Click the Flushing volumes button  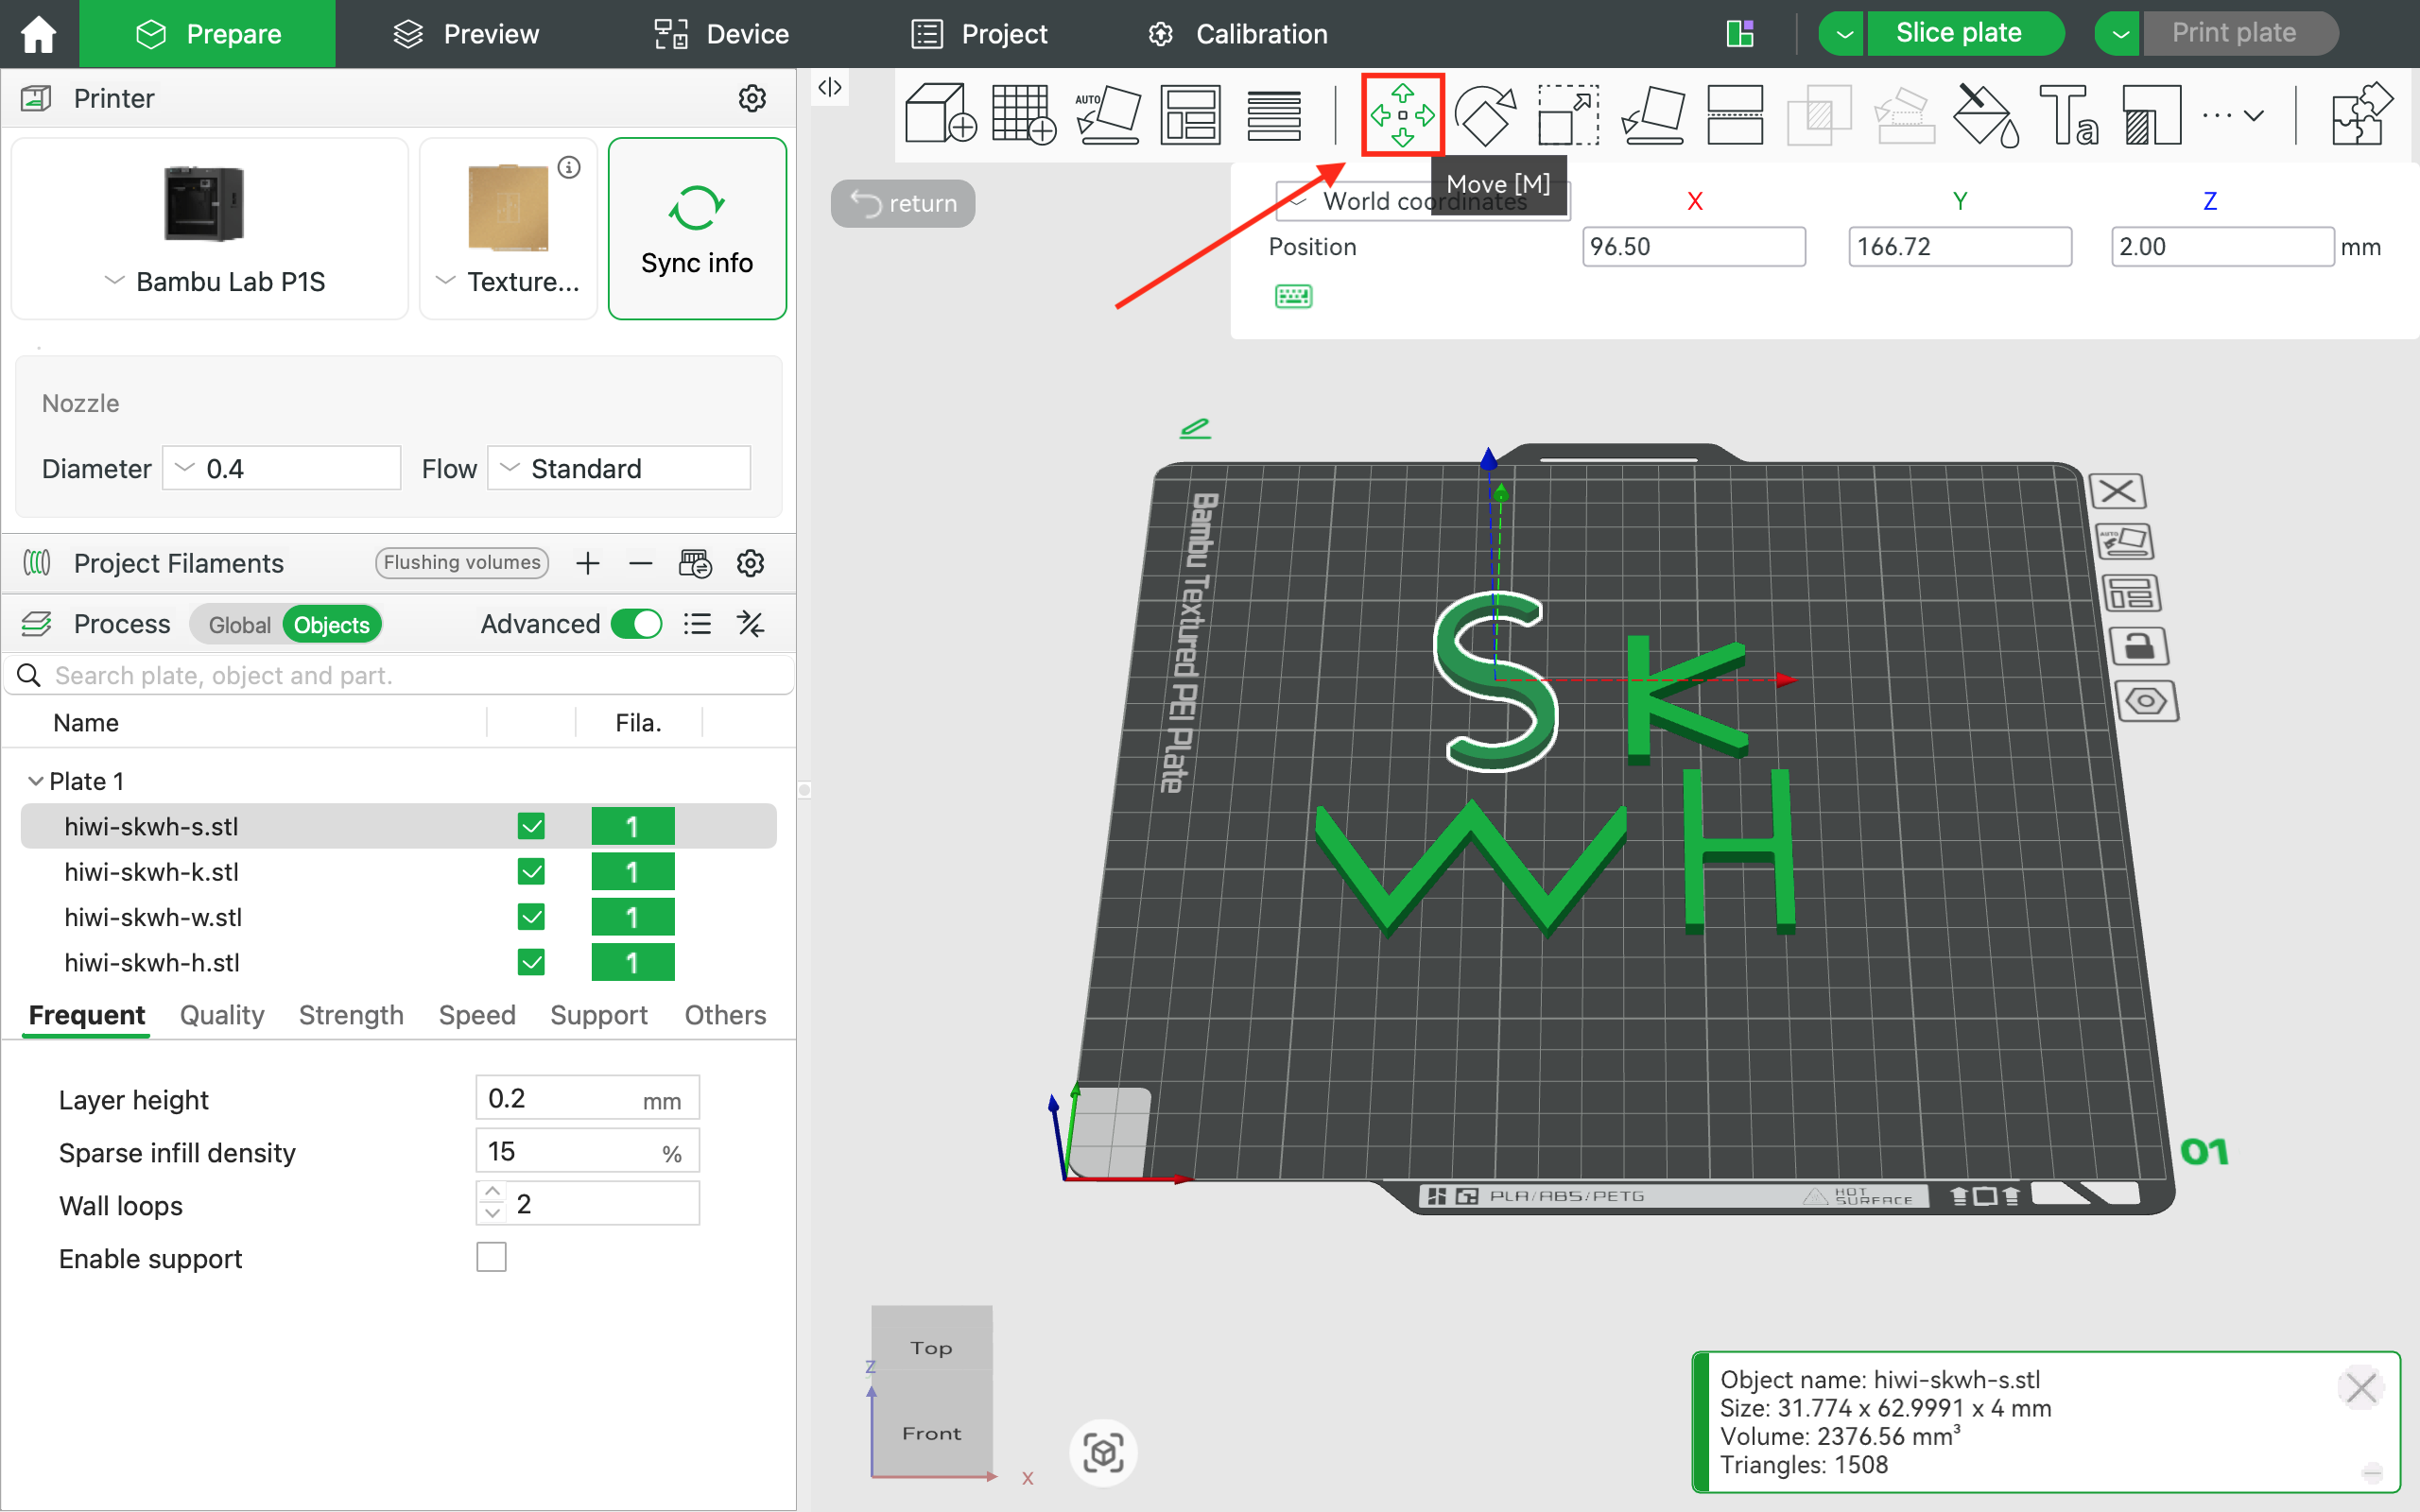pyautogui.click(x=462, y=563)
